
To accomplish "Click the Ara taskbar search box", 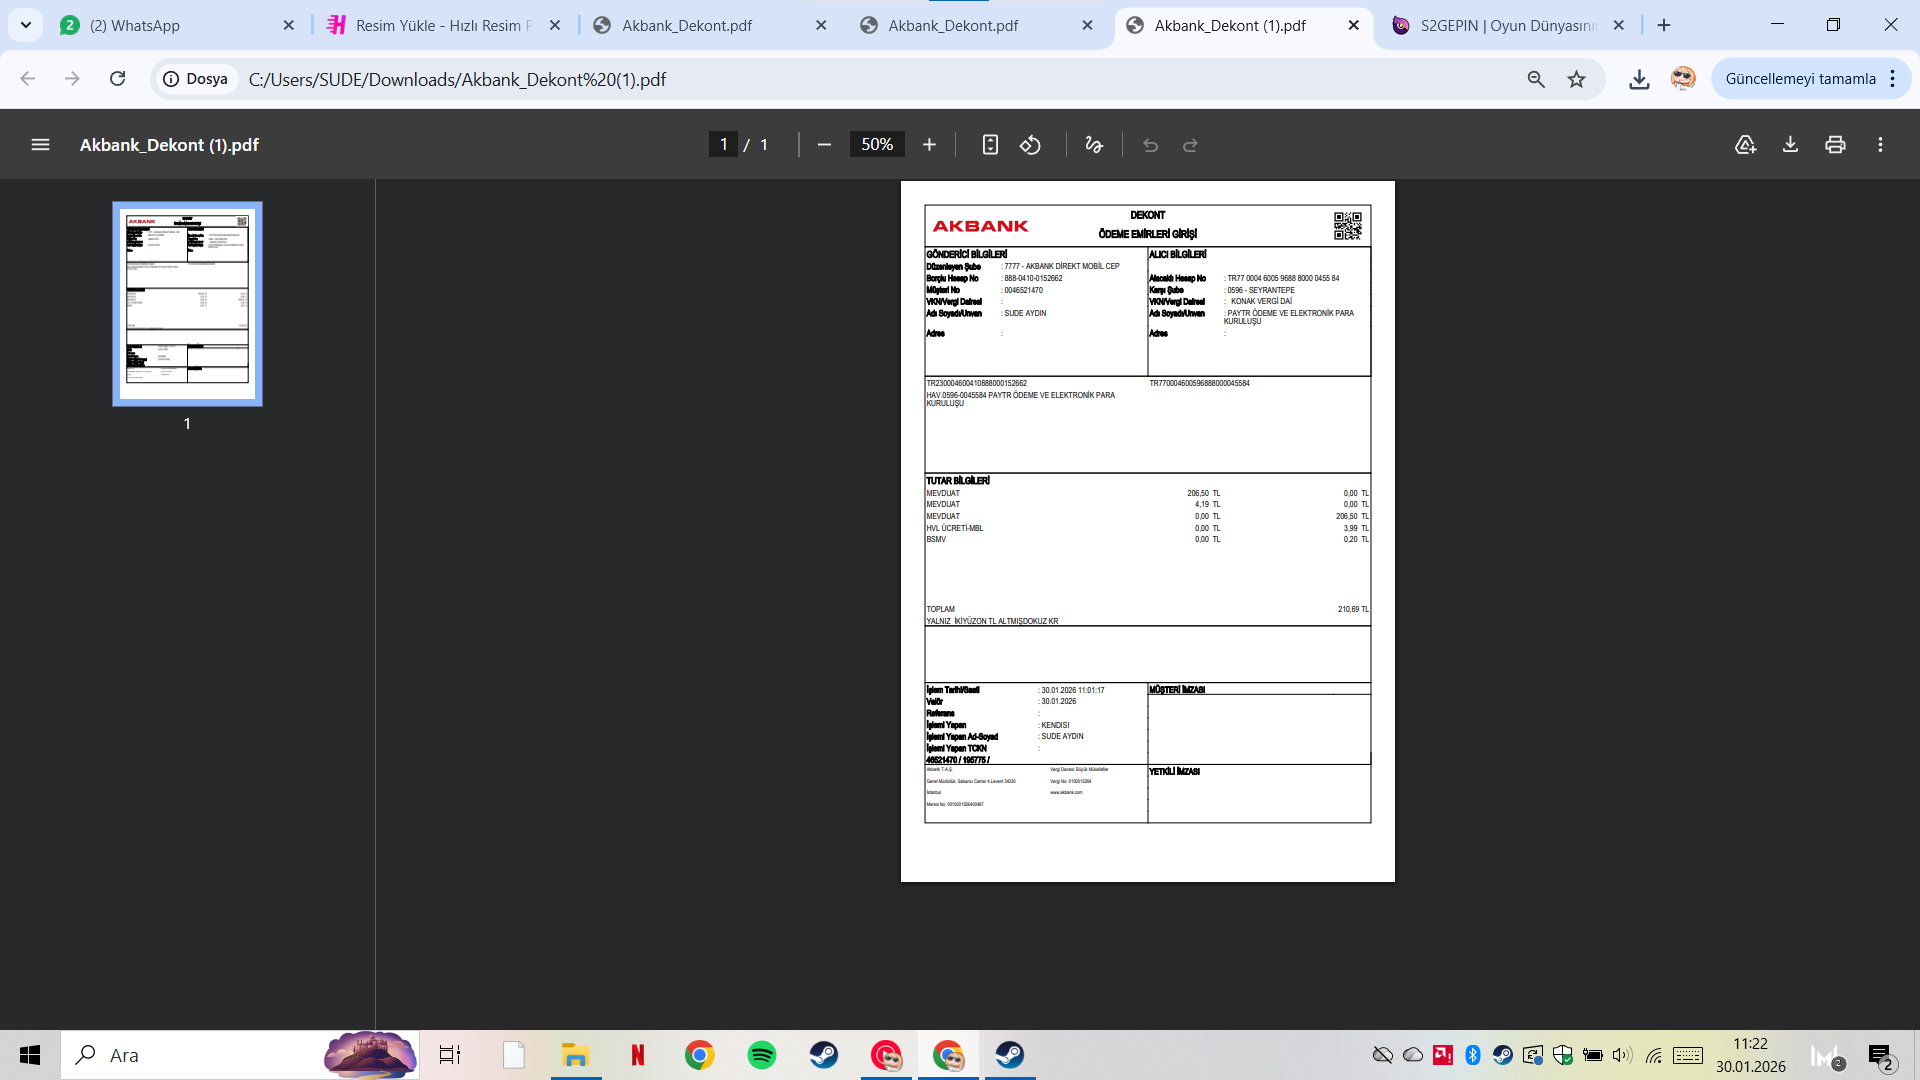I will coord(240,1055).
